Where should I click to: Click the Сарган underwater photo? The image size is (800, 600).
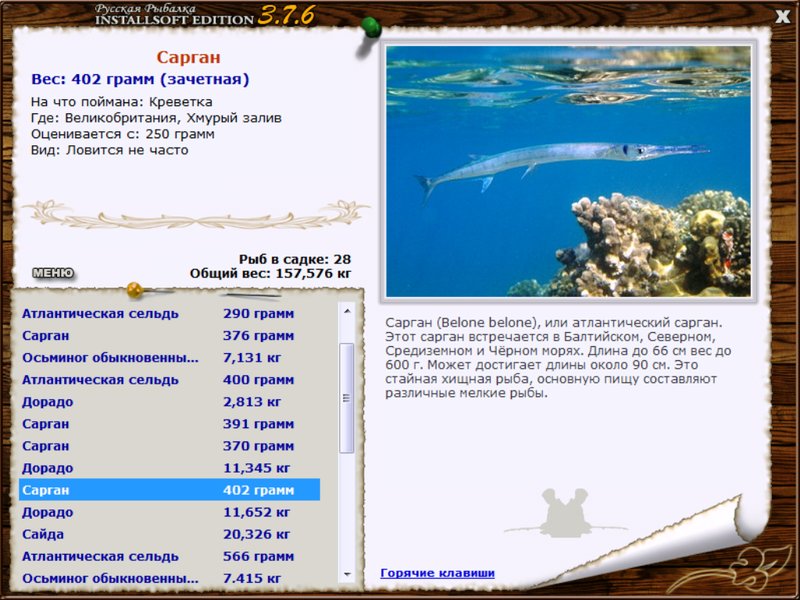coord(568,171)
